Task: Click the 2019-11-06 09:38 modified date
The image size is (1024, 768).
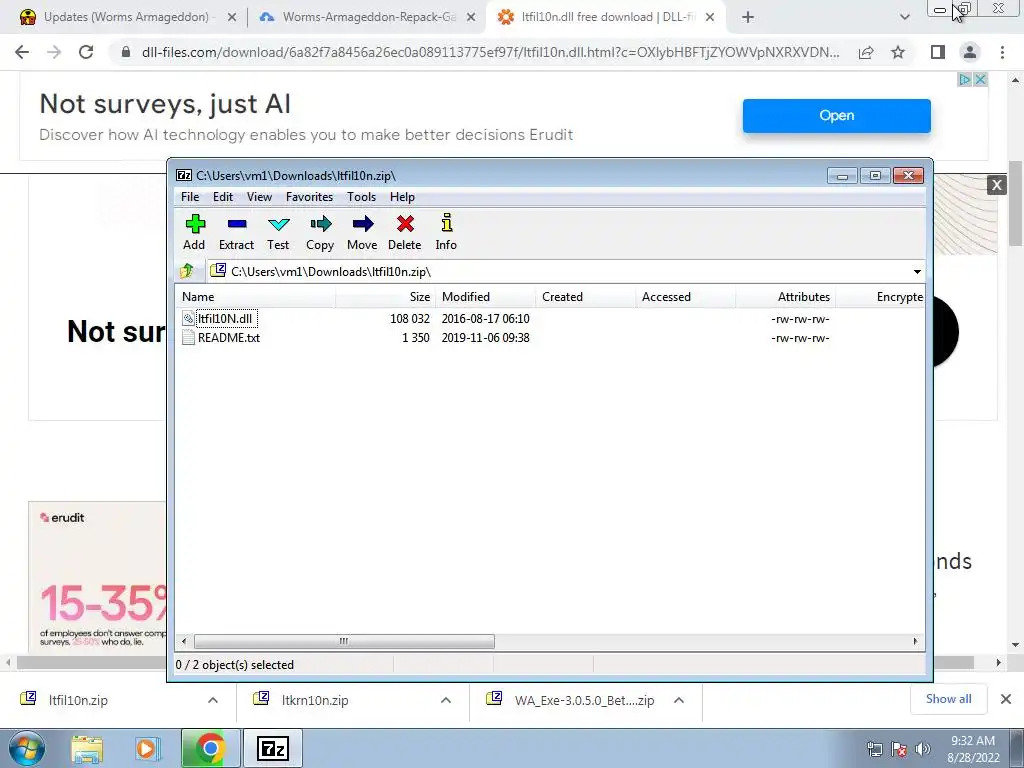Action: (485, 338)
